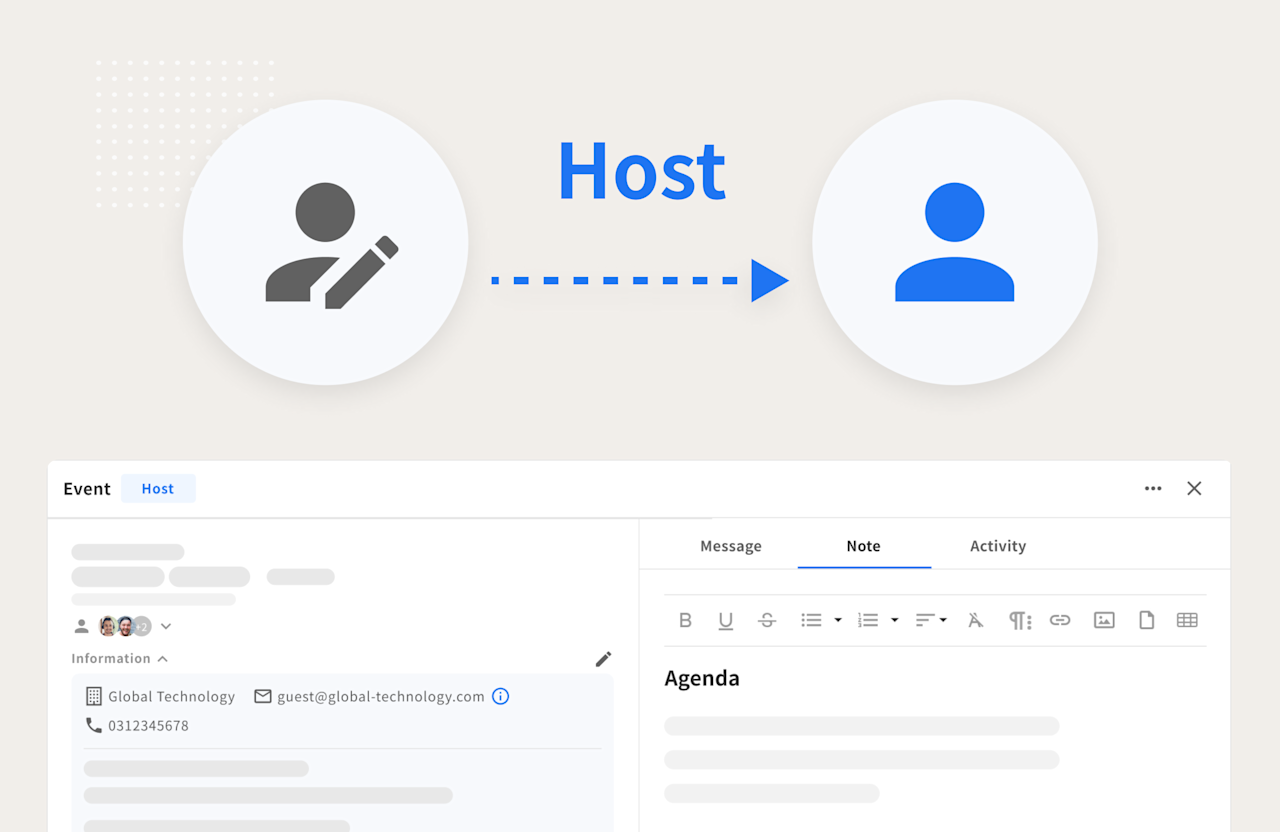
Task: Open the info tooltip beside the guest email
Action: pyautogui.click(x=500, y=696)
